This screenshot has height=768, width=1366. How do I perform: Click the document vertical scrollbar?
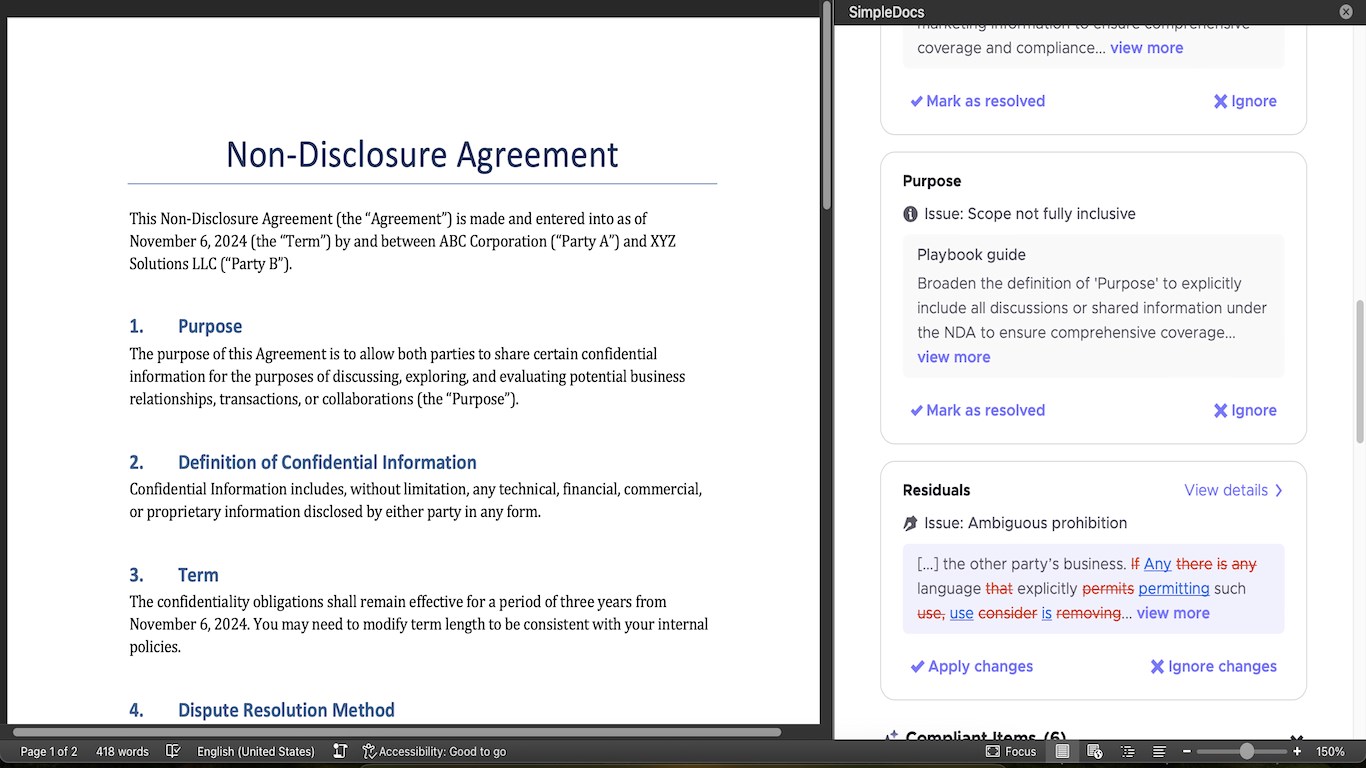pos(827,105)
